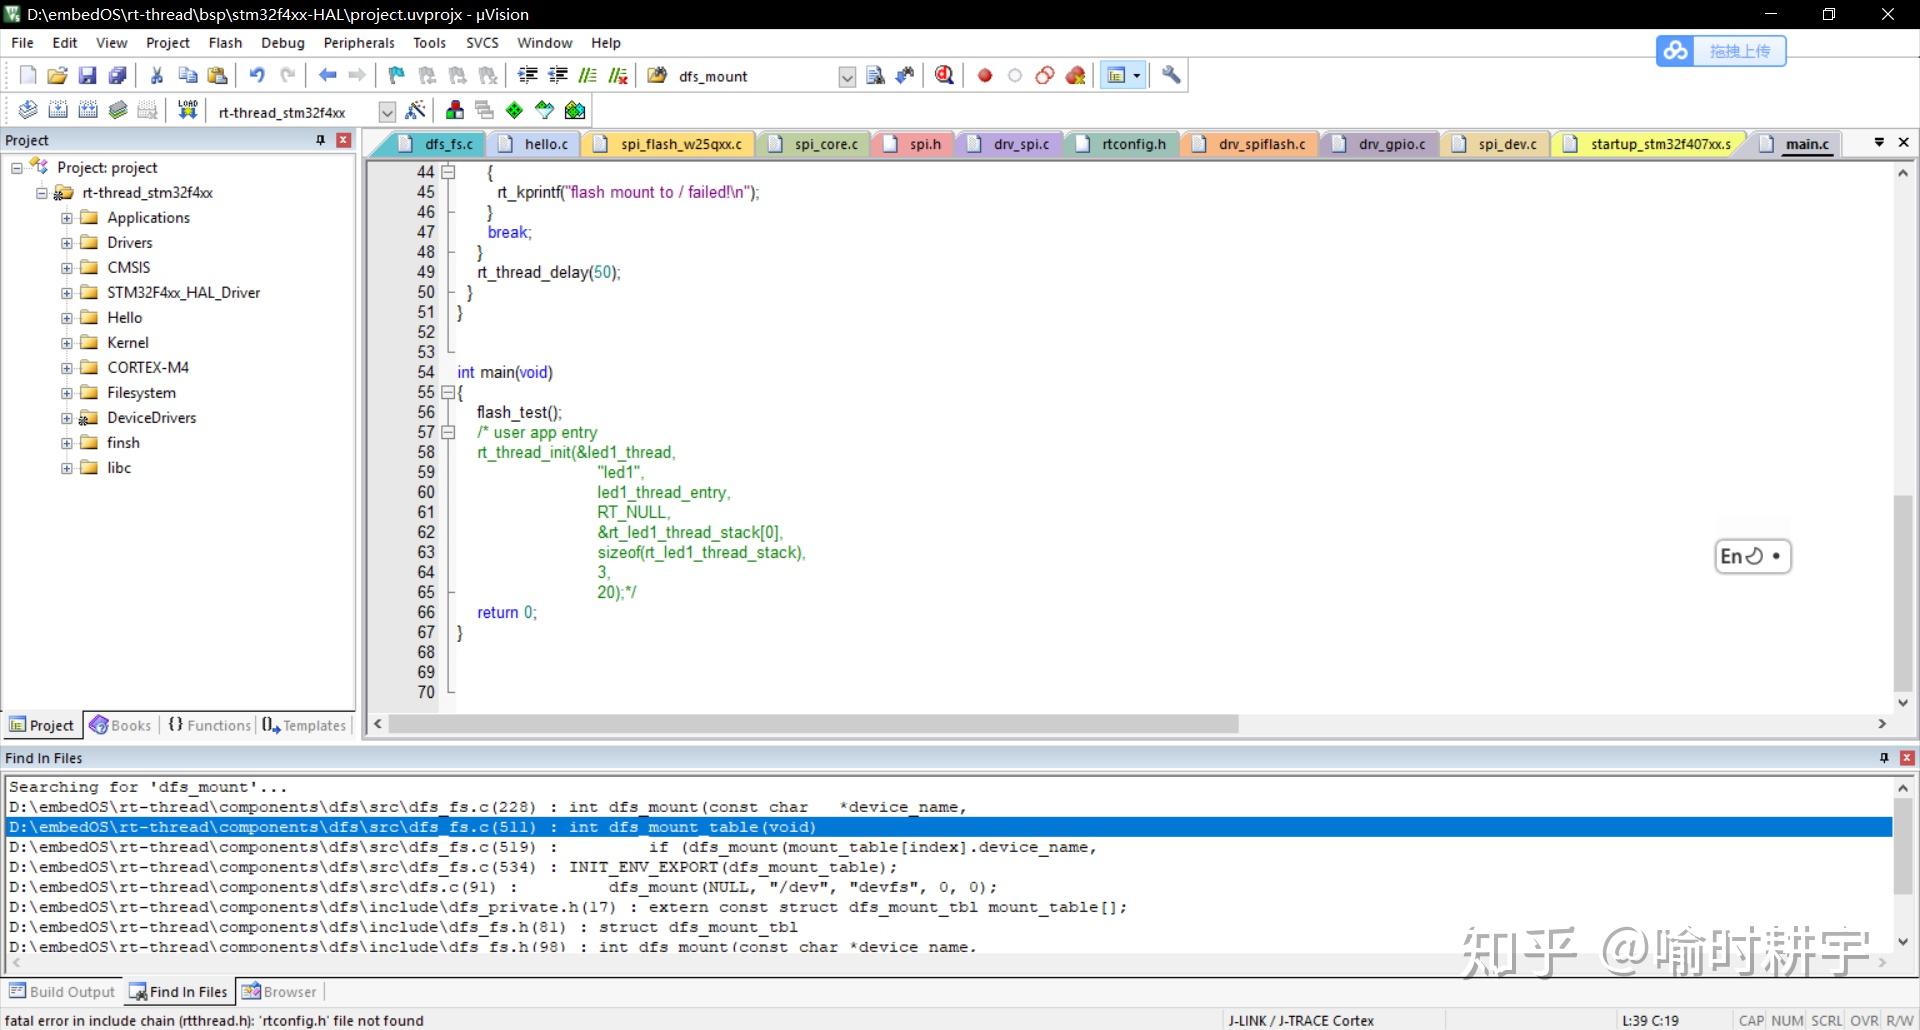Open editor tabs list dropdown

[1879, 143]
